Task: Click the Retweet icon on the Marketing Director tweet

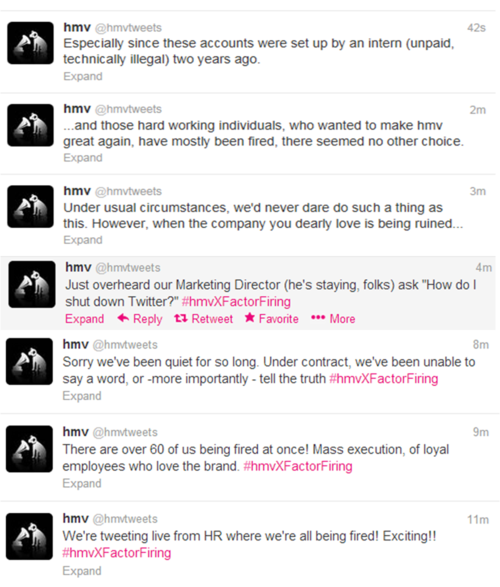Action: tap(181, 318)
